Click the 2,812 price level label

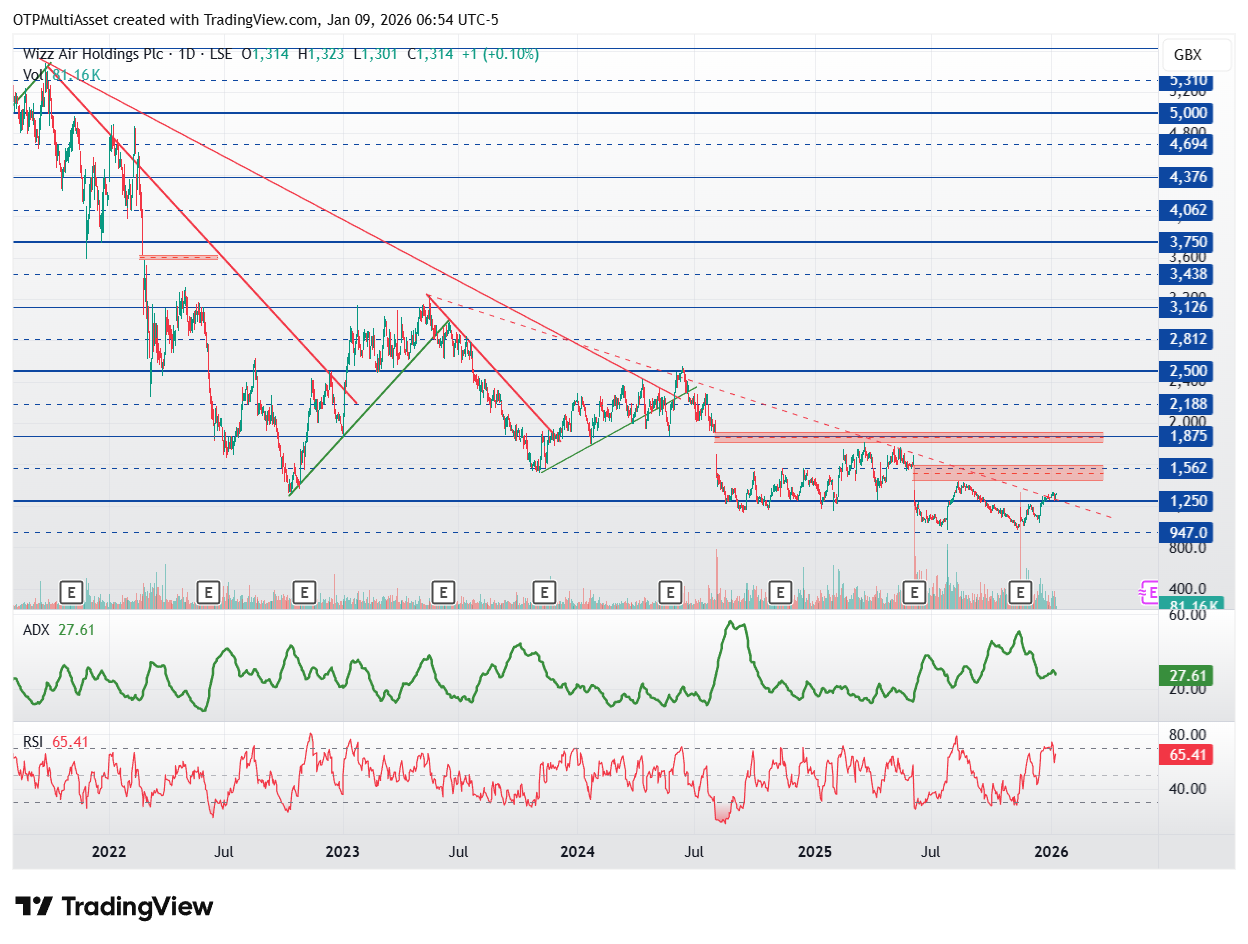click(1185, 339)
